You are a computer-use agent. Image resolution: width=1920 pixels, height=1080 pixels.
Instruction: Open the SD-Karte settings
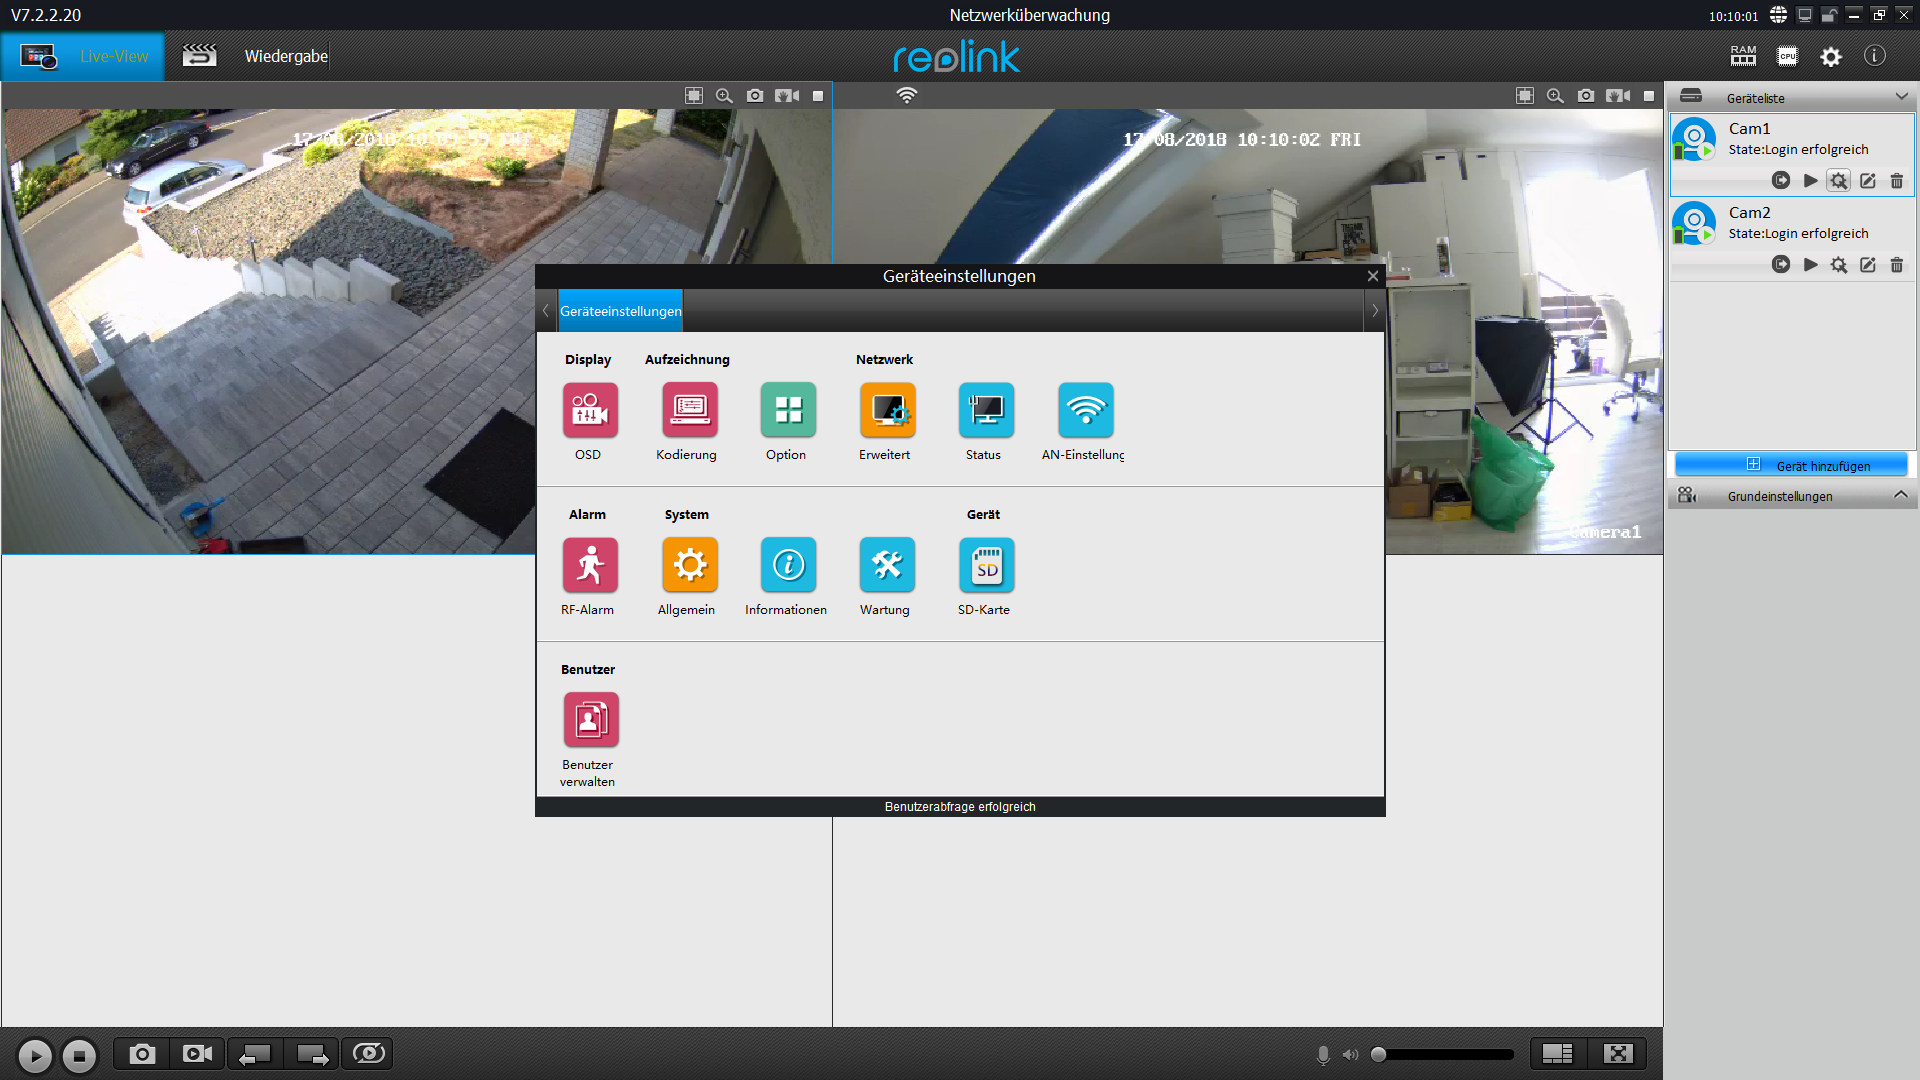(x=985, y=565)
